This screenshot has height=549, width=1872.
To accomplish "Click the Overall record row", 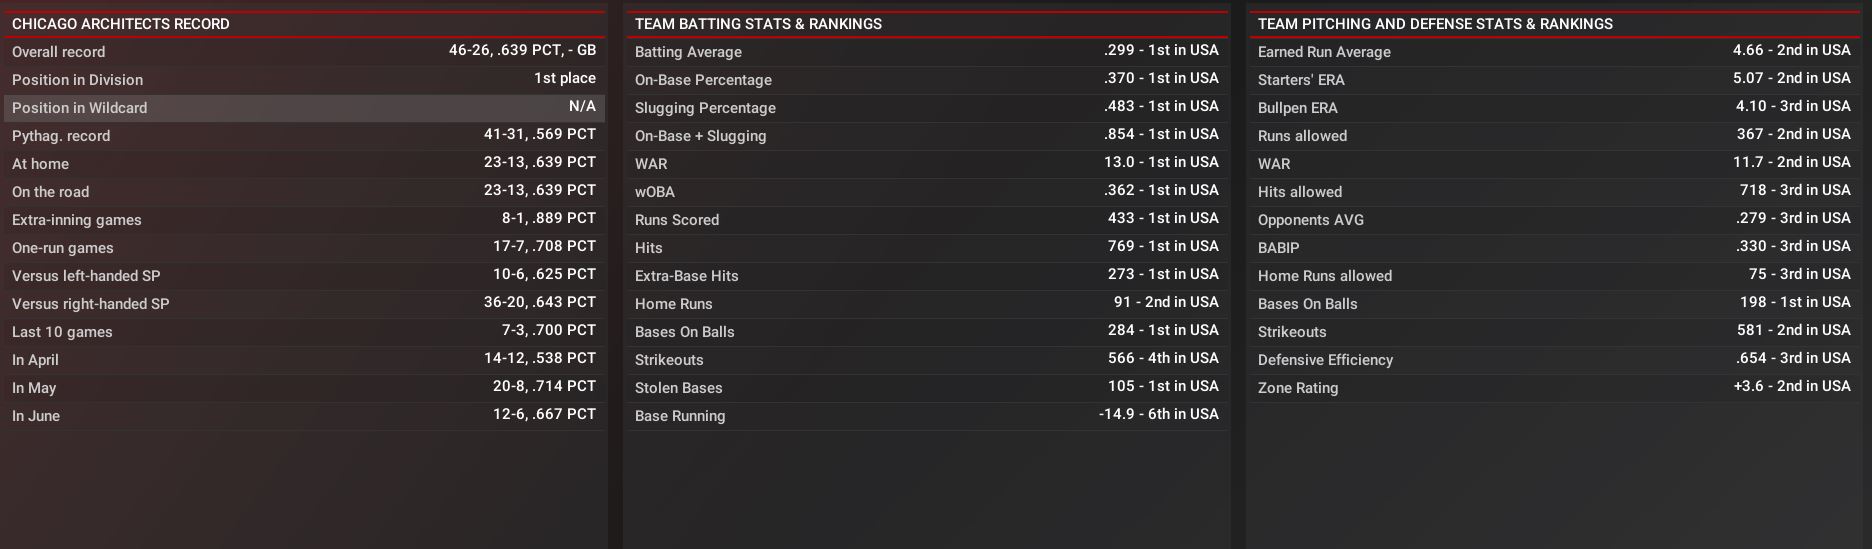I will click(x=304, y=52).
